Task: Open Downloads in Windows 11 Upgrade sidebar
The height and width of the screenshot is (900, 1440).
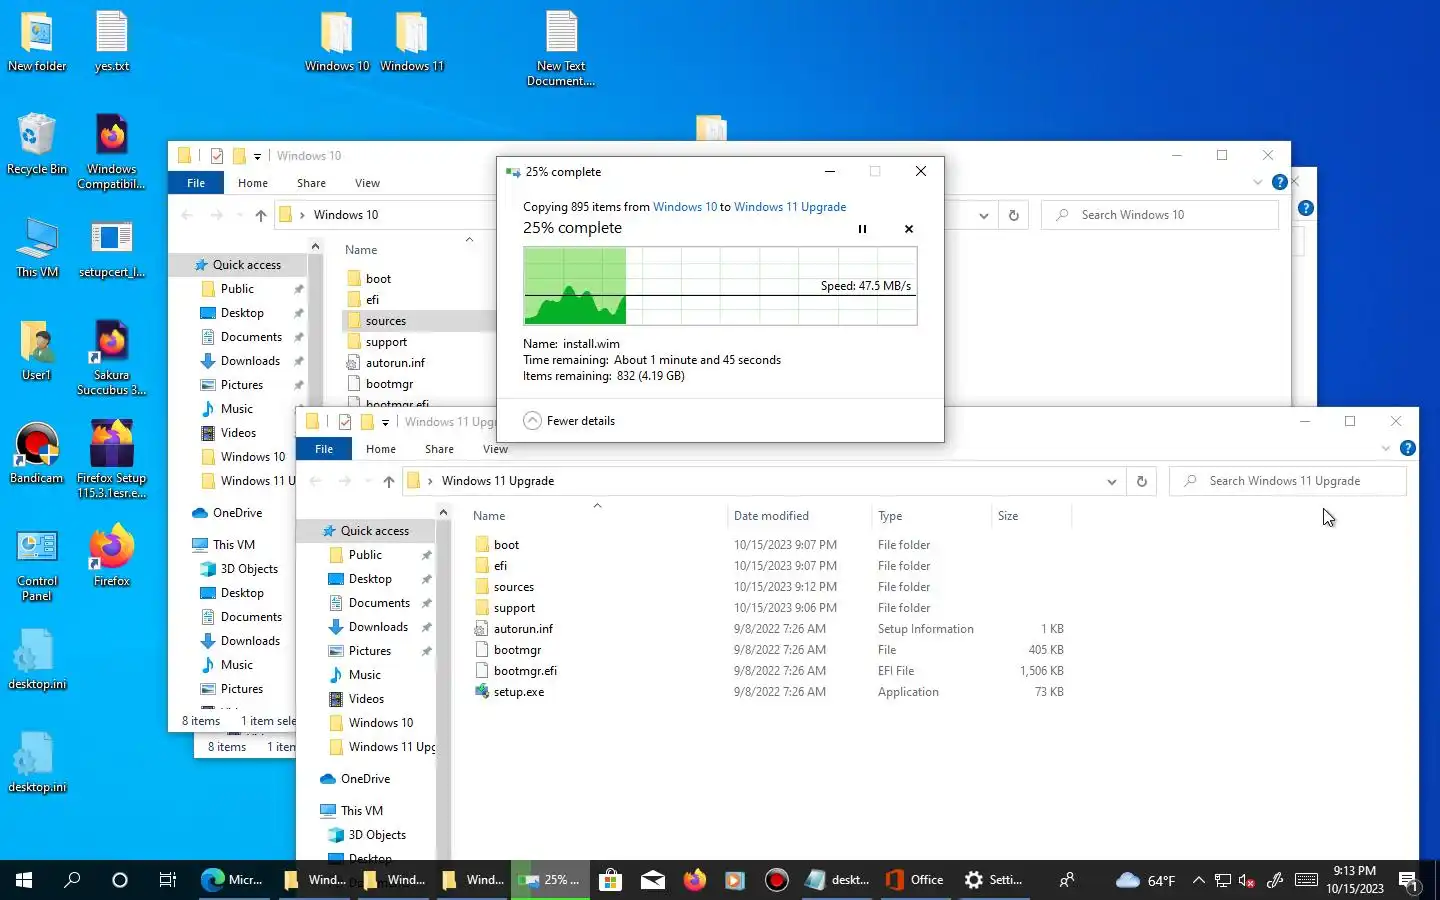Action: pos(378,627)
